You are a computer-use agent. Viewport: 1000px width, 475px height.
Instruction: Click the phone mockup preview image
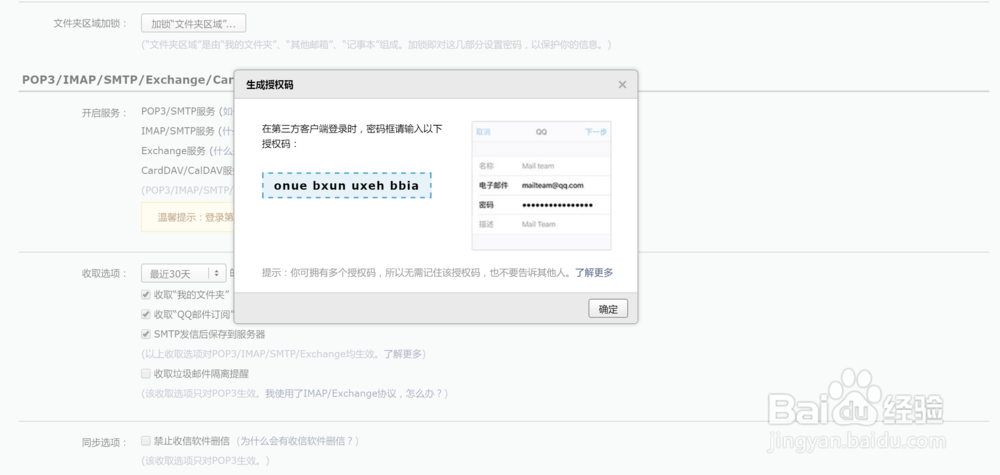[x=541, y=186]
